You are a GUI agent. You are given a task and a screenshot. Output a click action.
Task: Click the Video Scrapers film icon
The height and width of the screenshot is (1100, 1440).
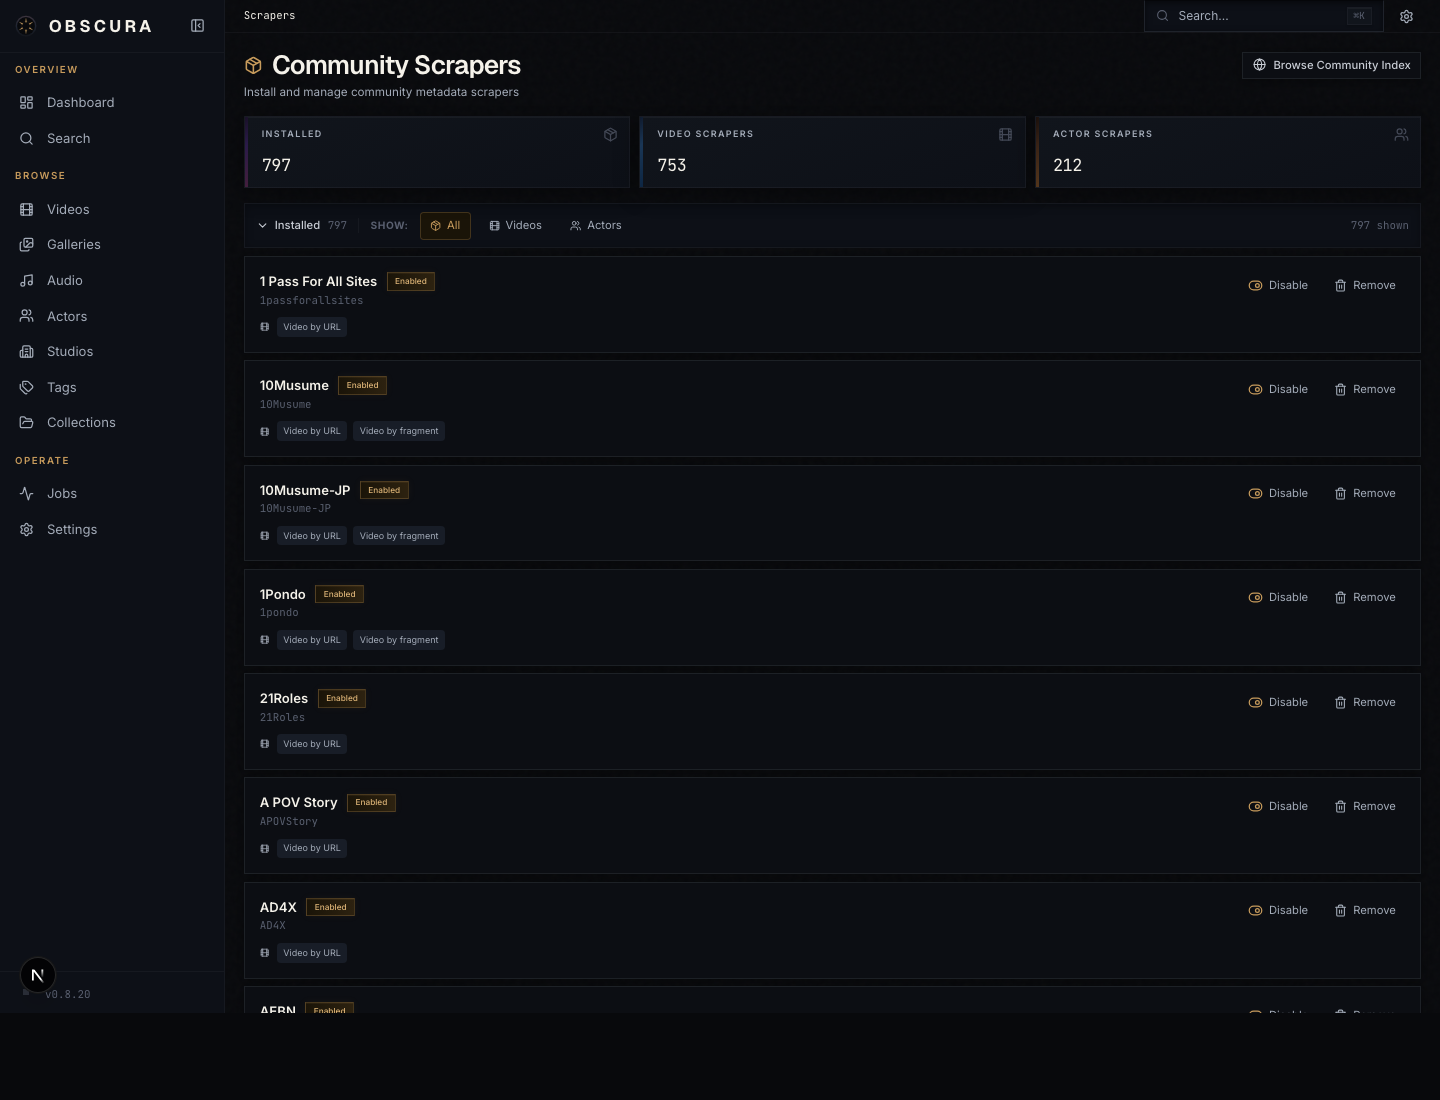(1005, 134)
